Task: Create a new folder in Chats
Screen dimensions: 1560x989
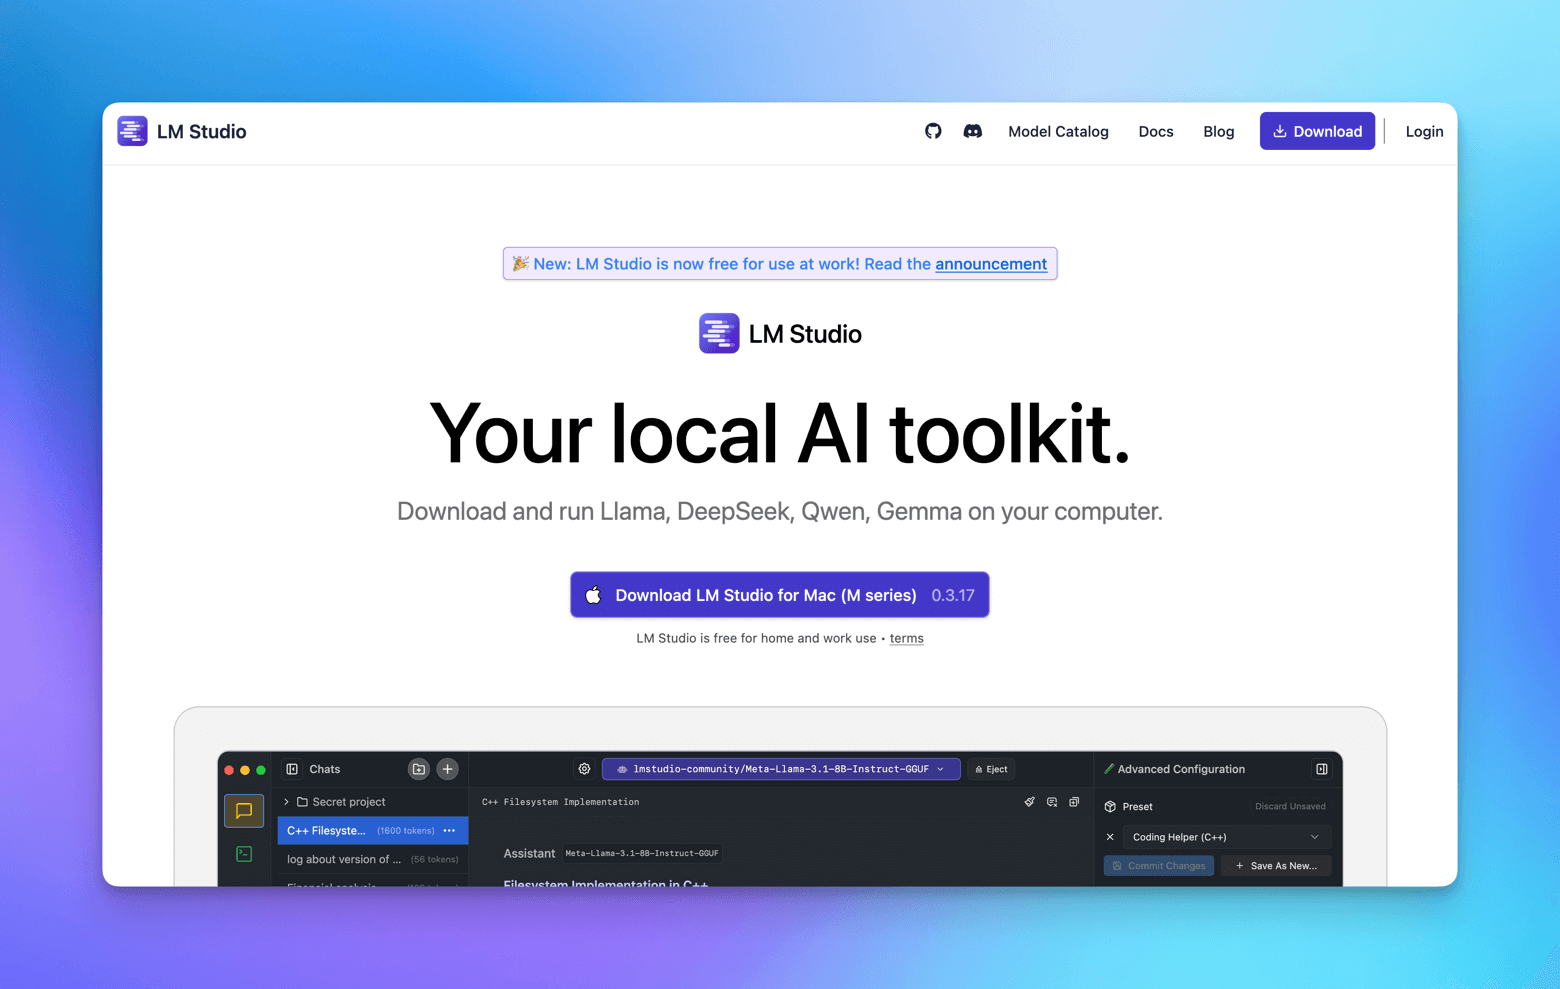Action: click(x=419, y=769)
